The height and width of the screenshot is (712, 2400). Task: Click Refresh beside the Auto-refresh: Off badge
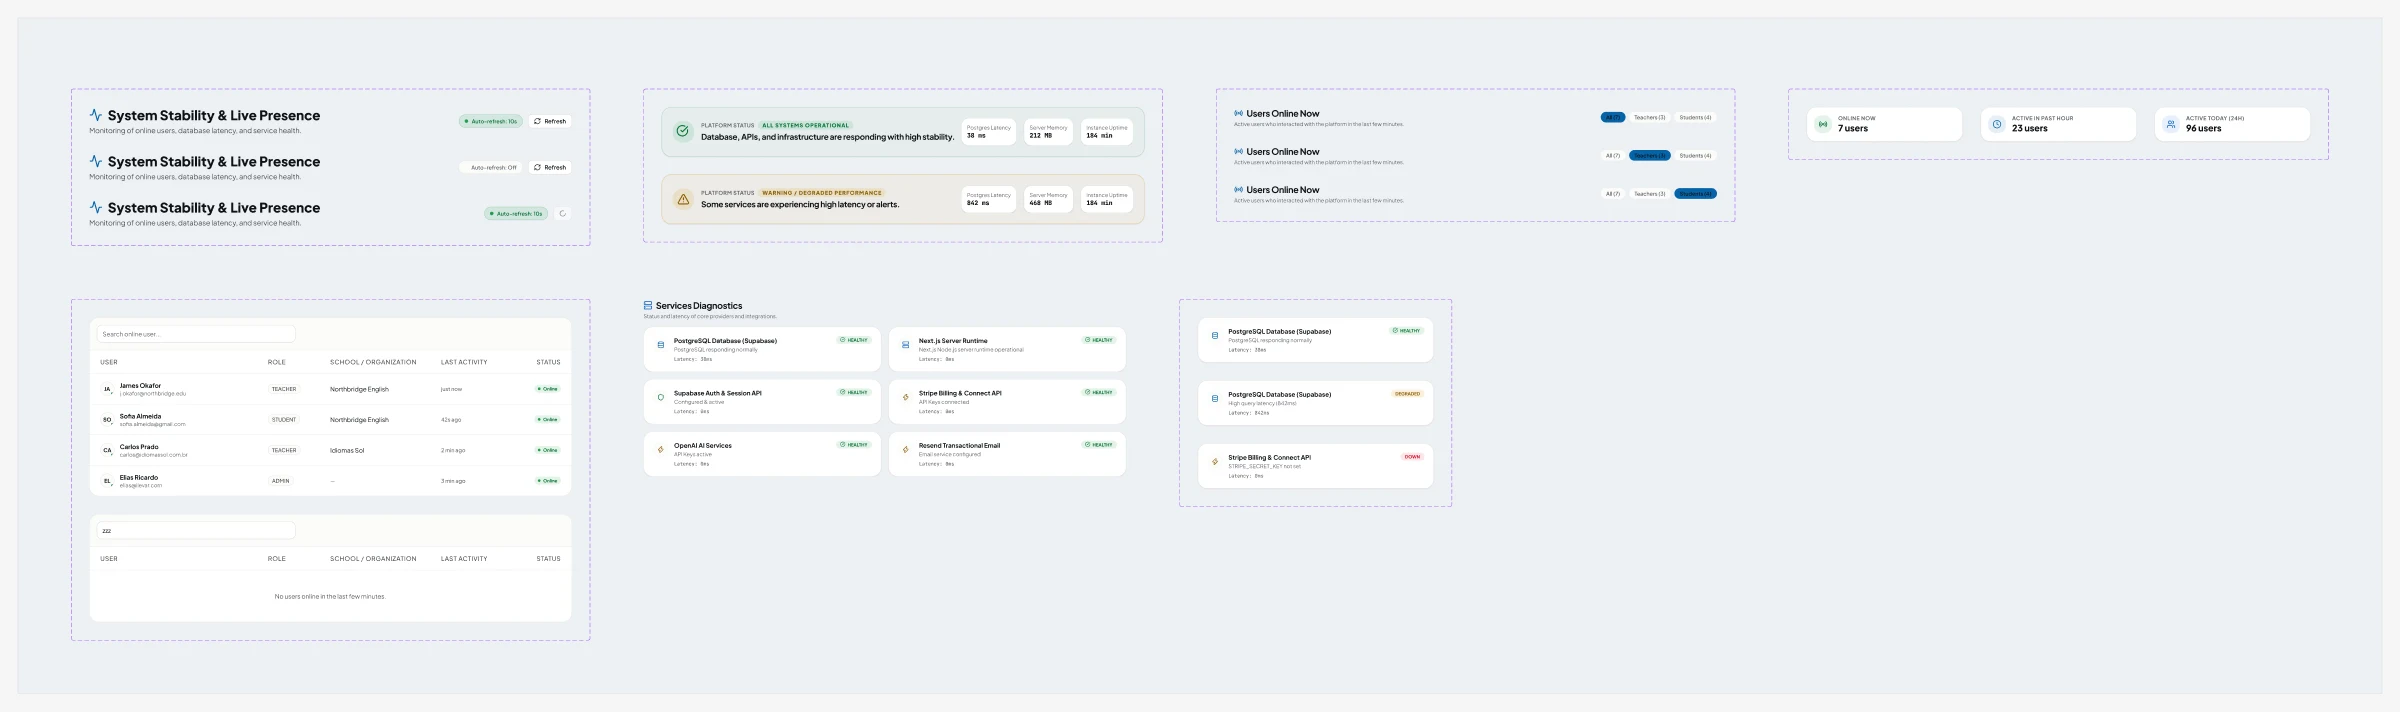coord(550,167)
